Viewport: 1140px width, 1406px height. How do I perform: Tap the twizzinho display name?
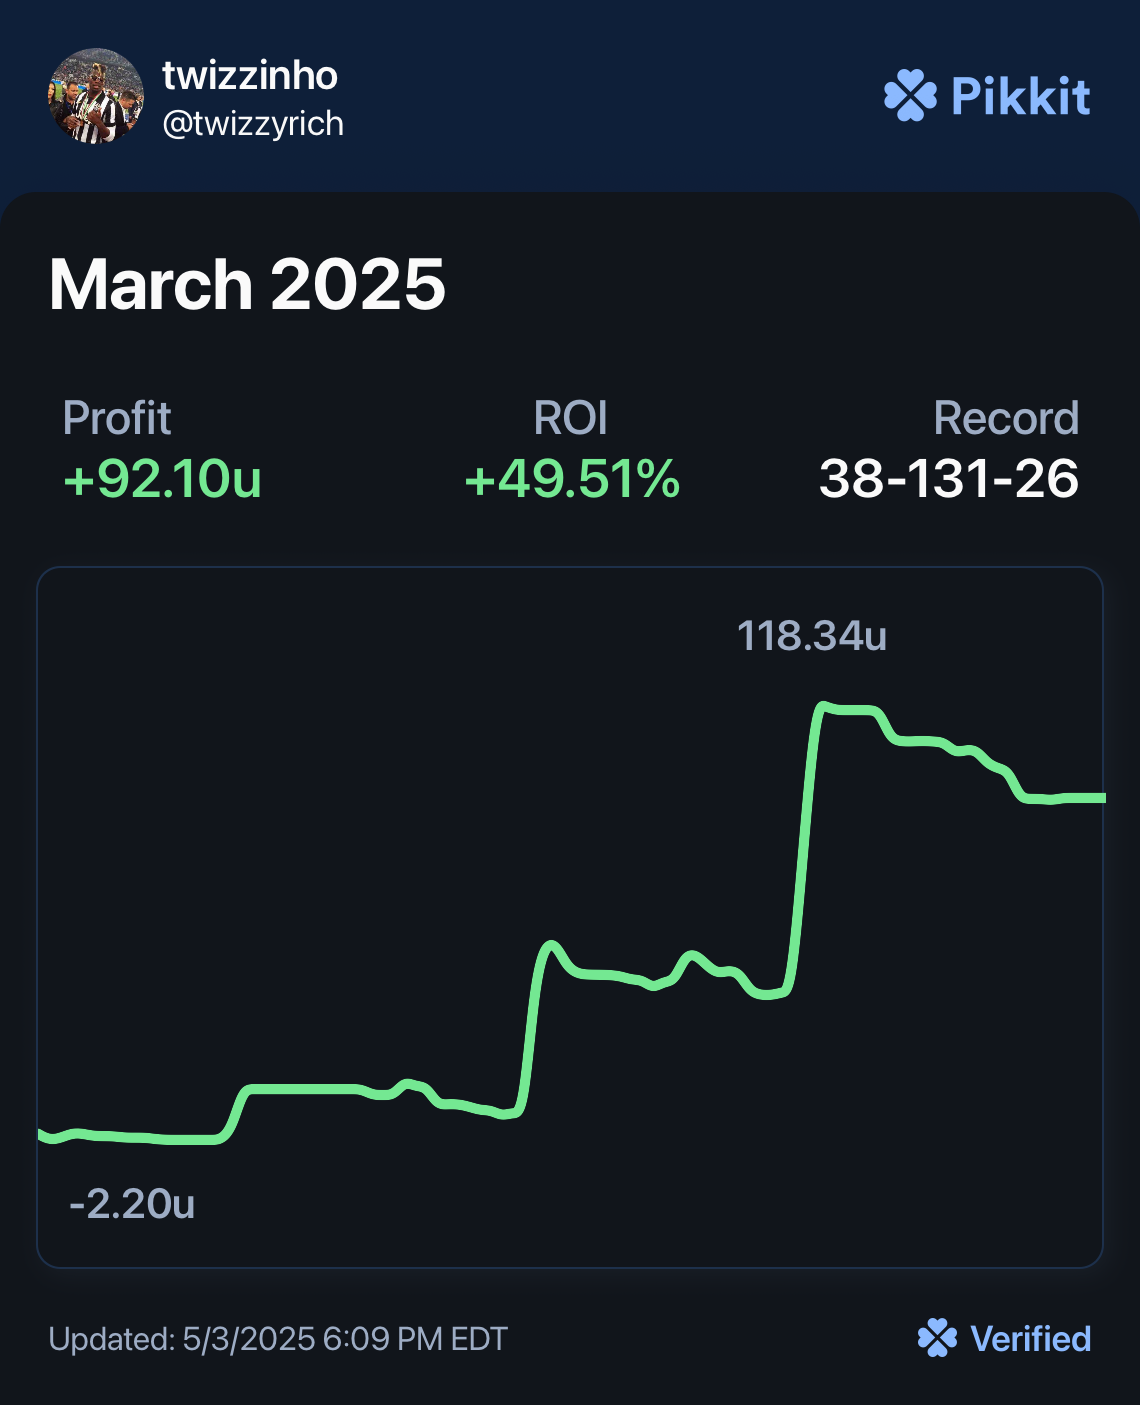click(250, 76)
